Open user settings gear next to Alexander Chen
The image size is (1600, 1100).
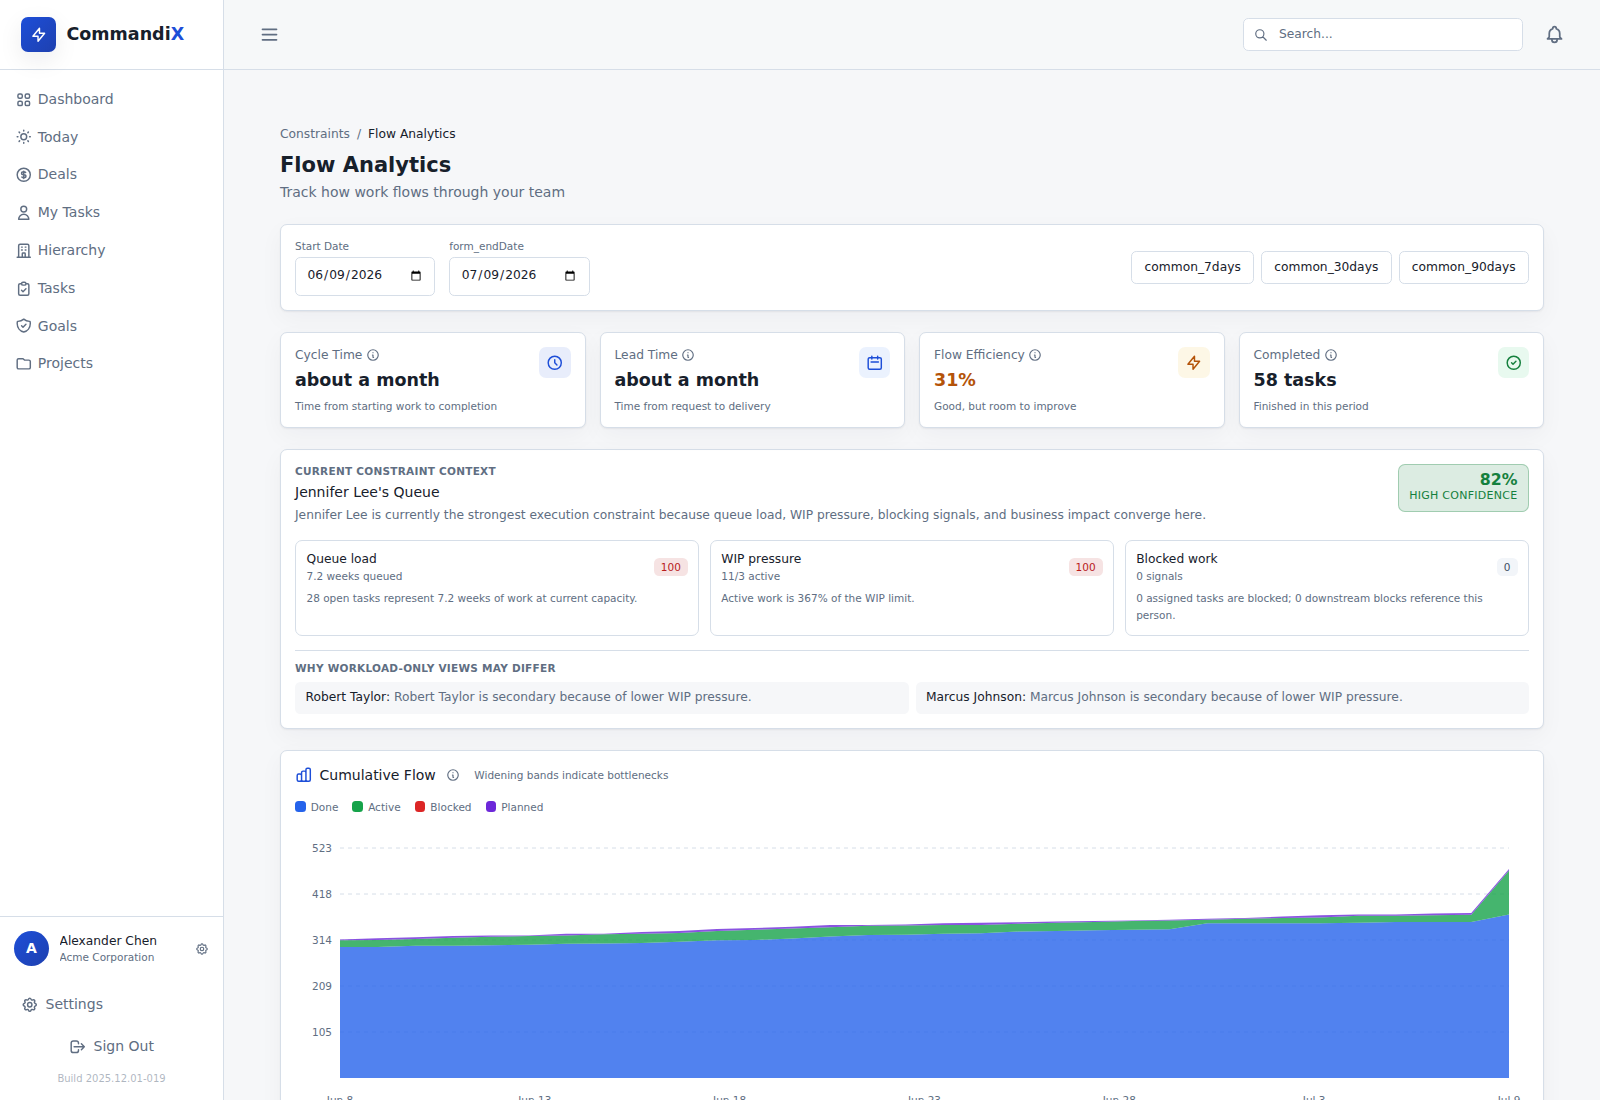pyautogui.click(x=202, y=949)
